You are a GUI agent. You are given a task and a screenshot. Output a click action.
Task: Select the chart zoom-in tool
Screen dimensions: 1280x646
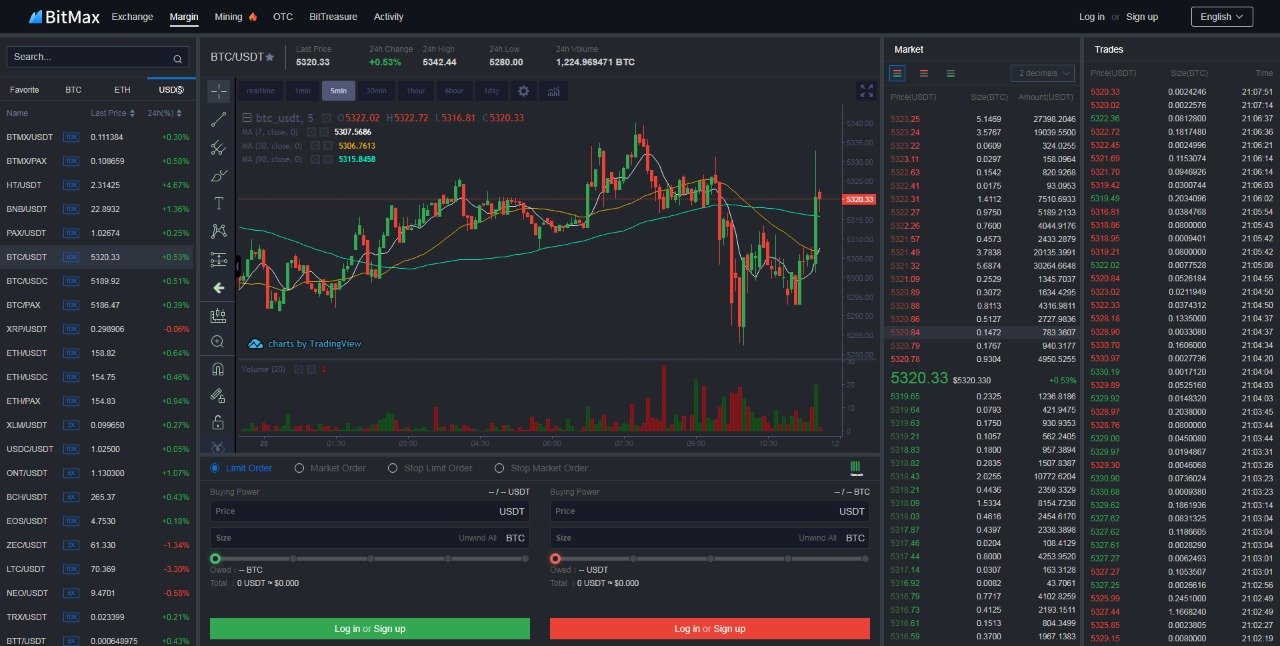click(219, 342)
